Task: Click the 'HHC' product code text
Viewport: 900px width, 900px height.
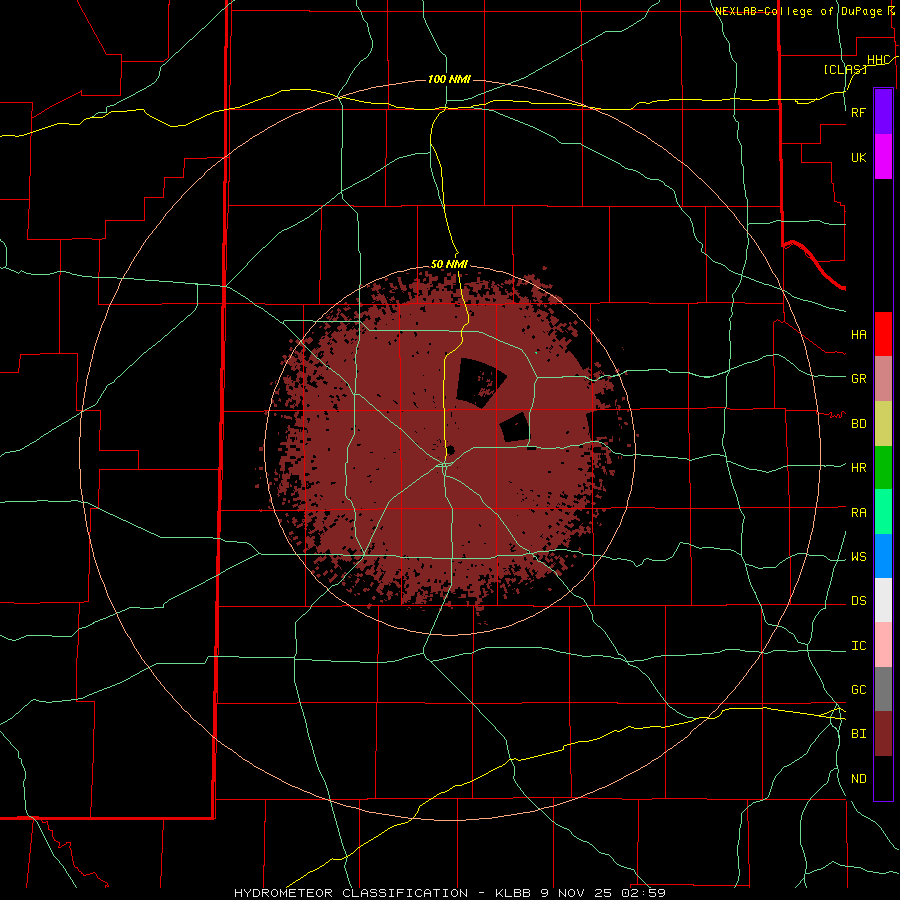Action: (878, 60)
